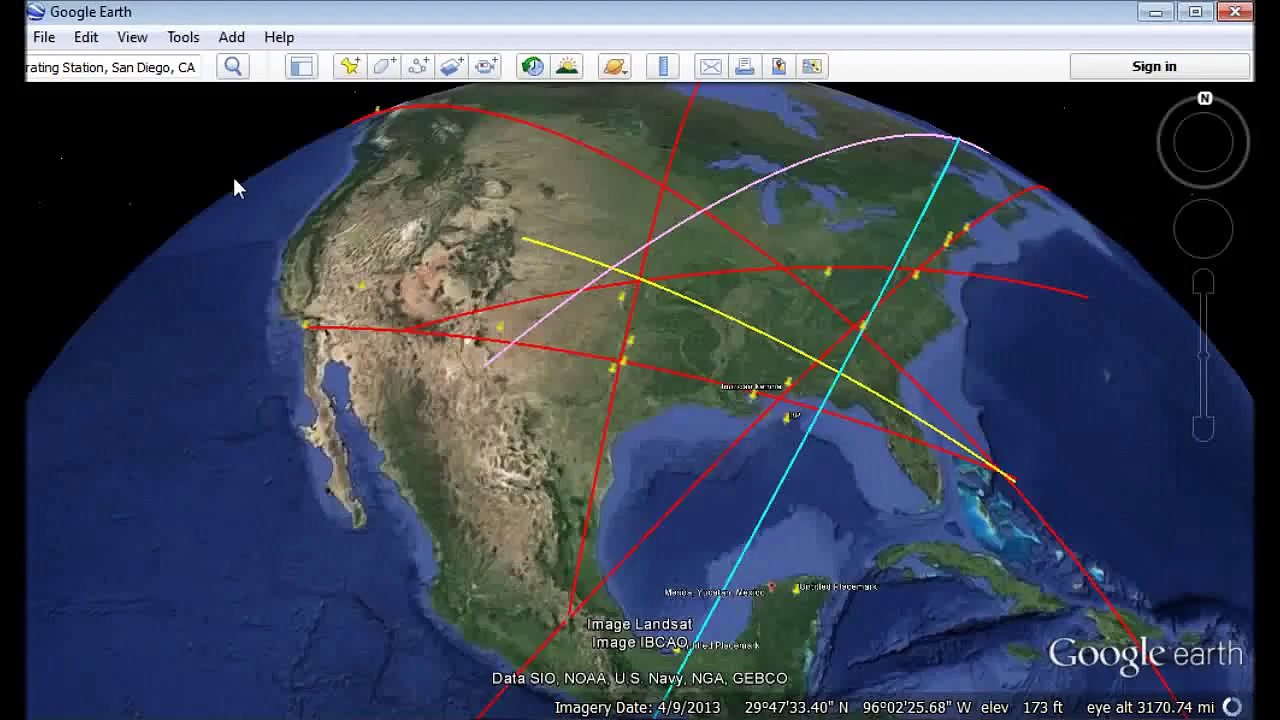Click the Google Earth app icon in title bar
The height and width of the screenshot is (720, 1280).
(x=36, y=12)
